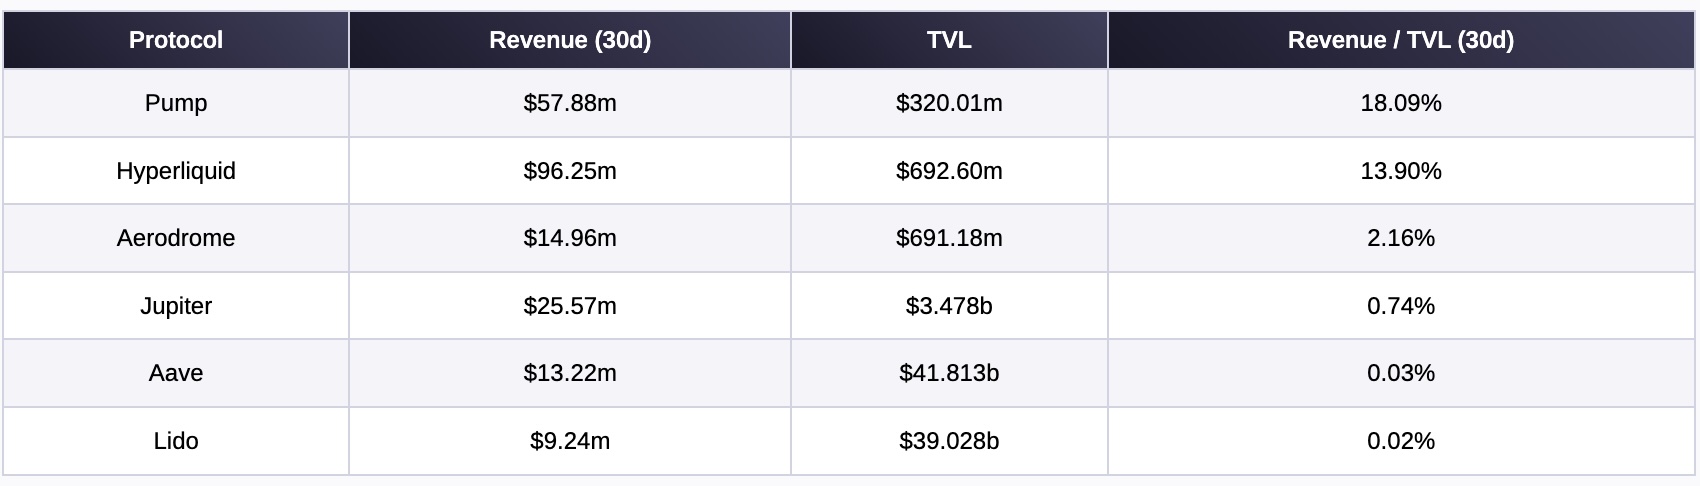Screen dimensions: 1700x486
Task: Sort by Revenue (30d) column header
Action: (570, 40)
